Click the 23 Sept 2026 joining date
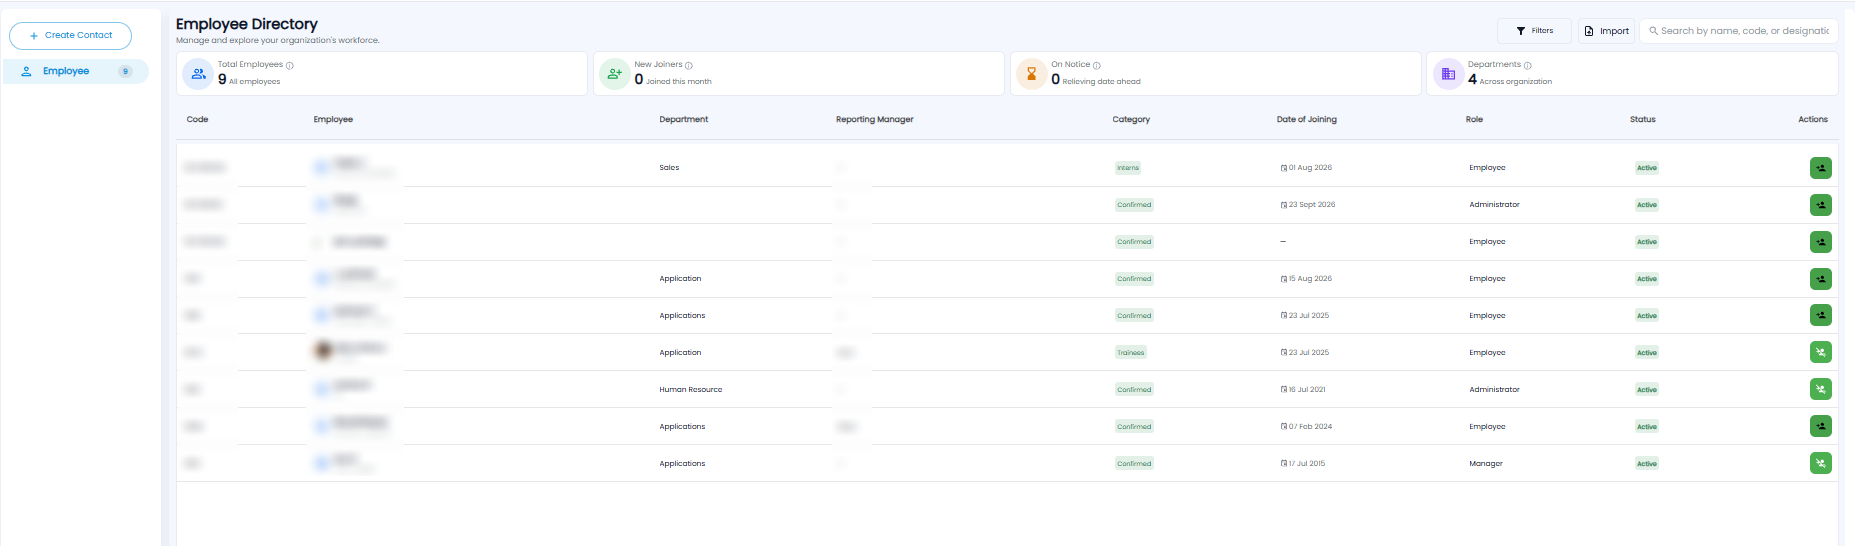 tap(1308, 205)
